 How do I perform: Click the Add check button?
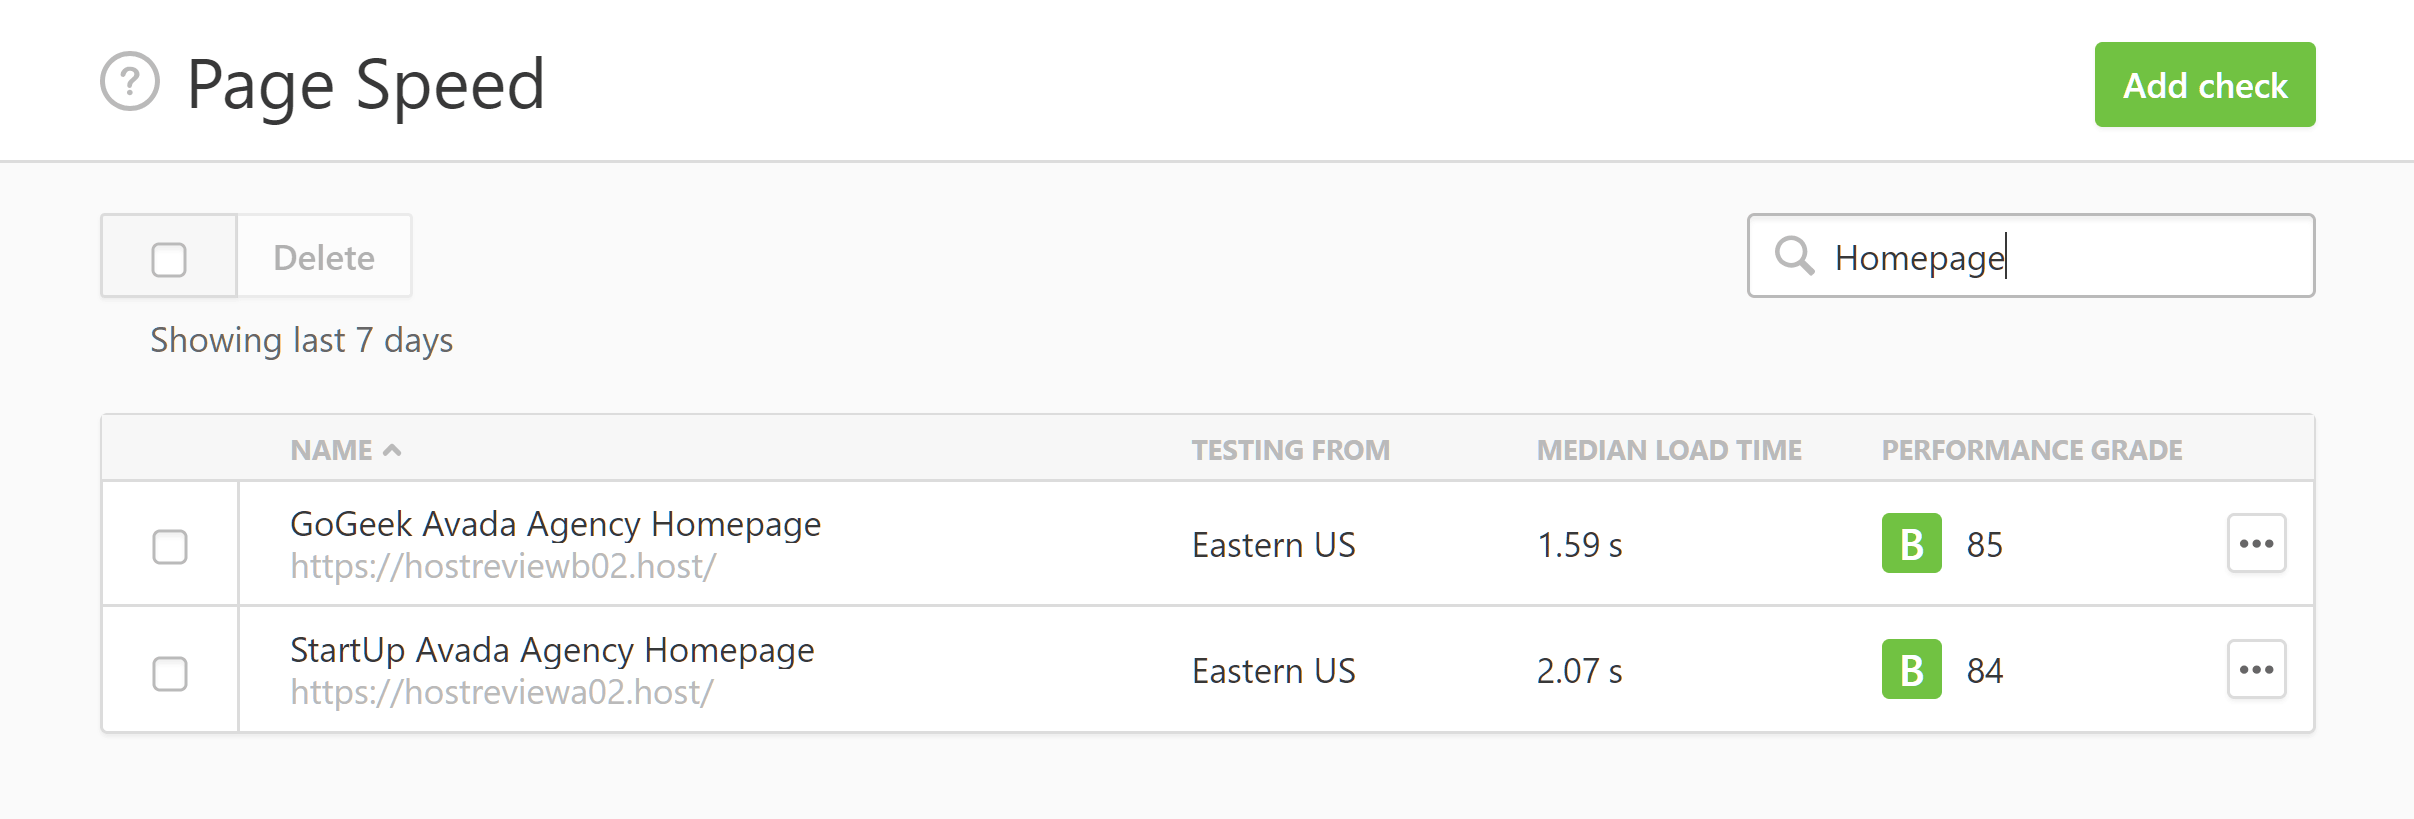[2205, 85]
